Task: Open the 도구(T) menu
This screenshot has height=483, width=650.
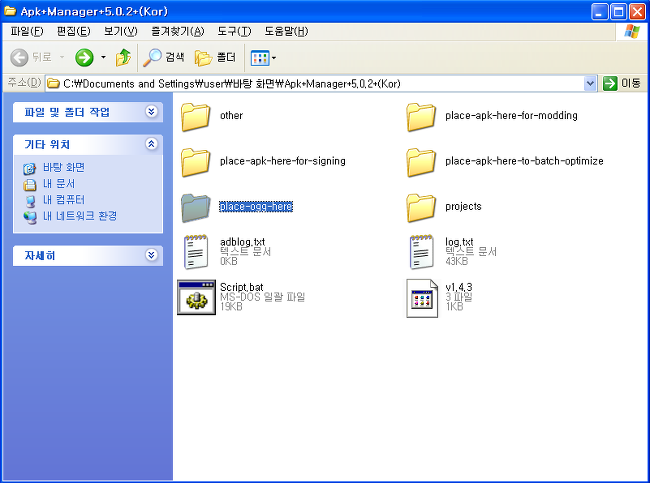Action: click(x=234, y=32)
